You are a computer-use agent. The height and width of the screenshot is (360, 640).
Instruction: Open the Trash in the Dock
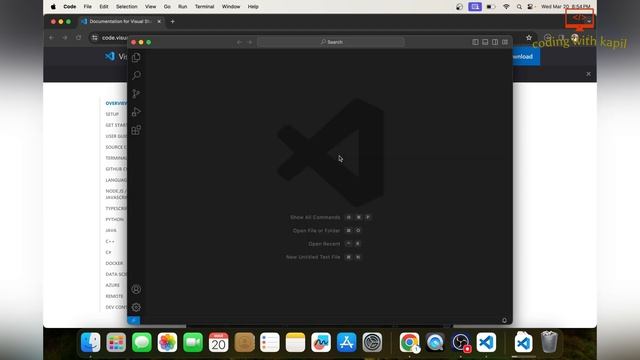[549, 342]
